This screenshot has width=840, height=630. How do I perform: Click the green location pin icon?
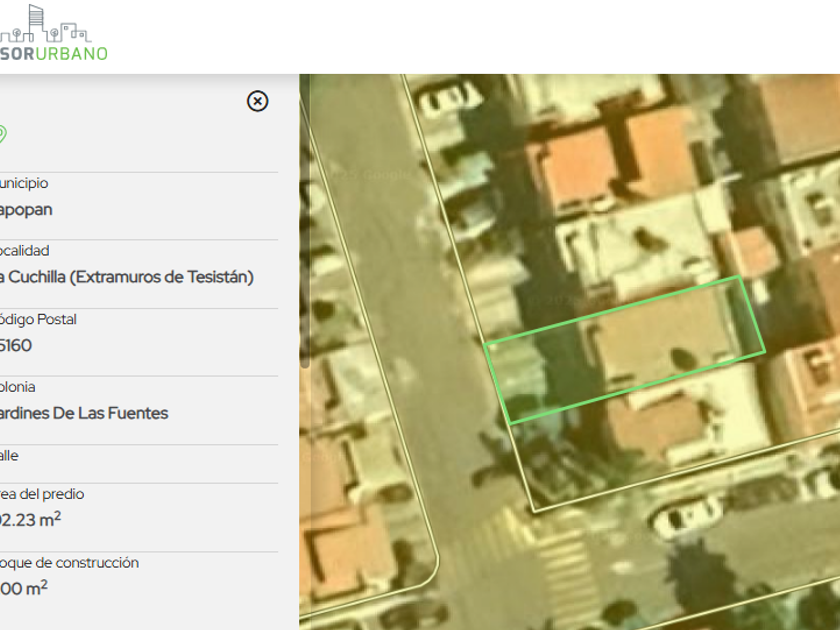click(3, 134)
